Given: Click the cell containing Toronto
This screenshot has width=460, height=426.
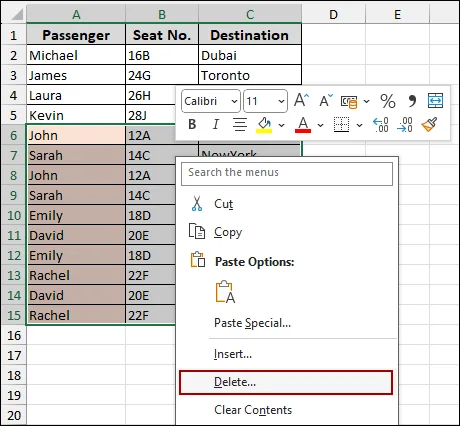Looking at the screenshot, I should tap(250, 75).
